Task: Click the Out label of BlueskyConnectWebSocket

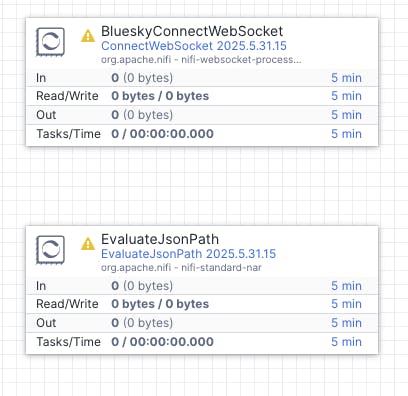Action: [x=46, y=115]
